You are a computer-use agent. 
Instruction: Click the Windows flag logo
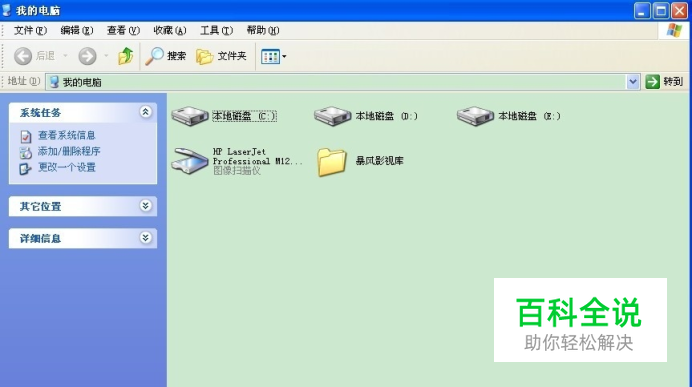point(674,31)
